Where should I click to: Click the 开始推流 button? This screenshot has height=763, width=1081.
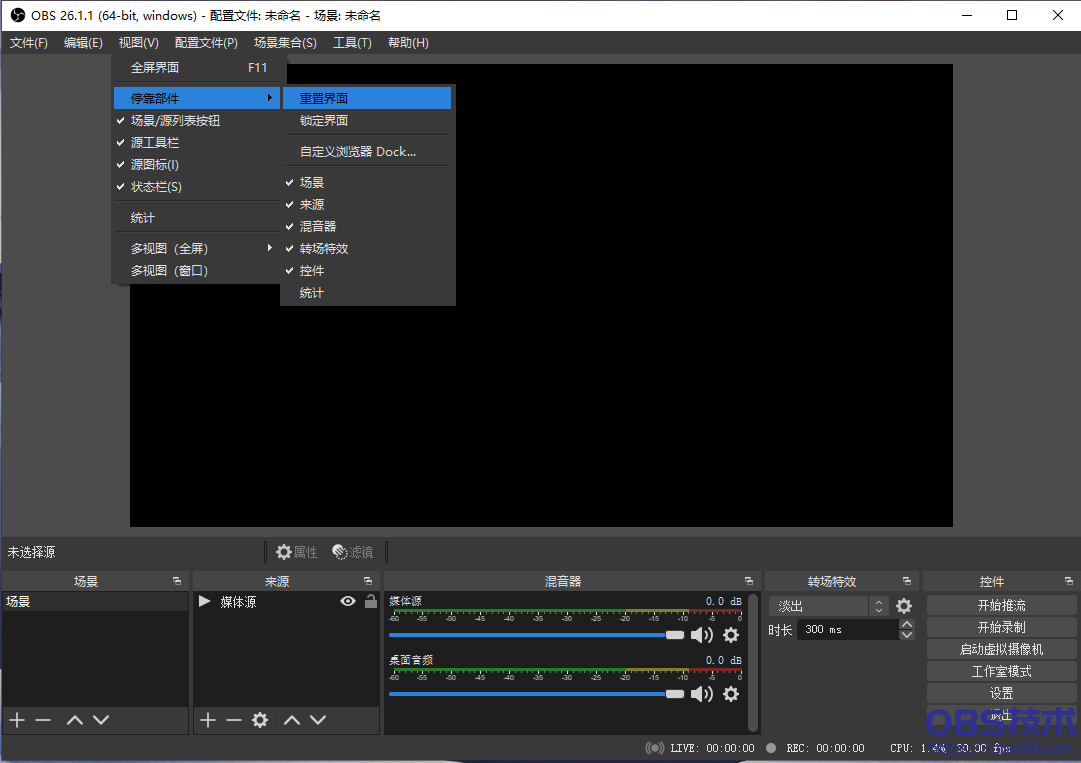coord(1001,605)
